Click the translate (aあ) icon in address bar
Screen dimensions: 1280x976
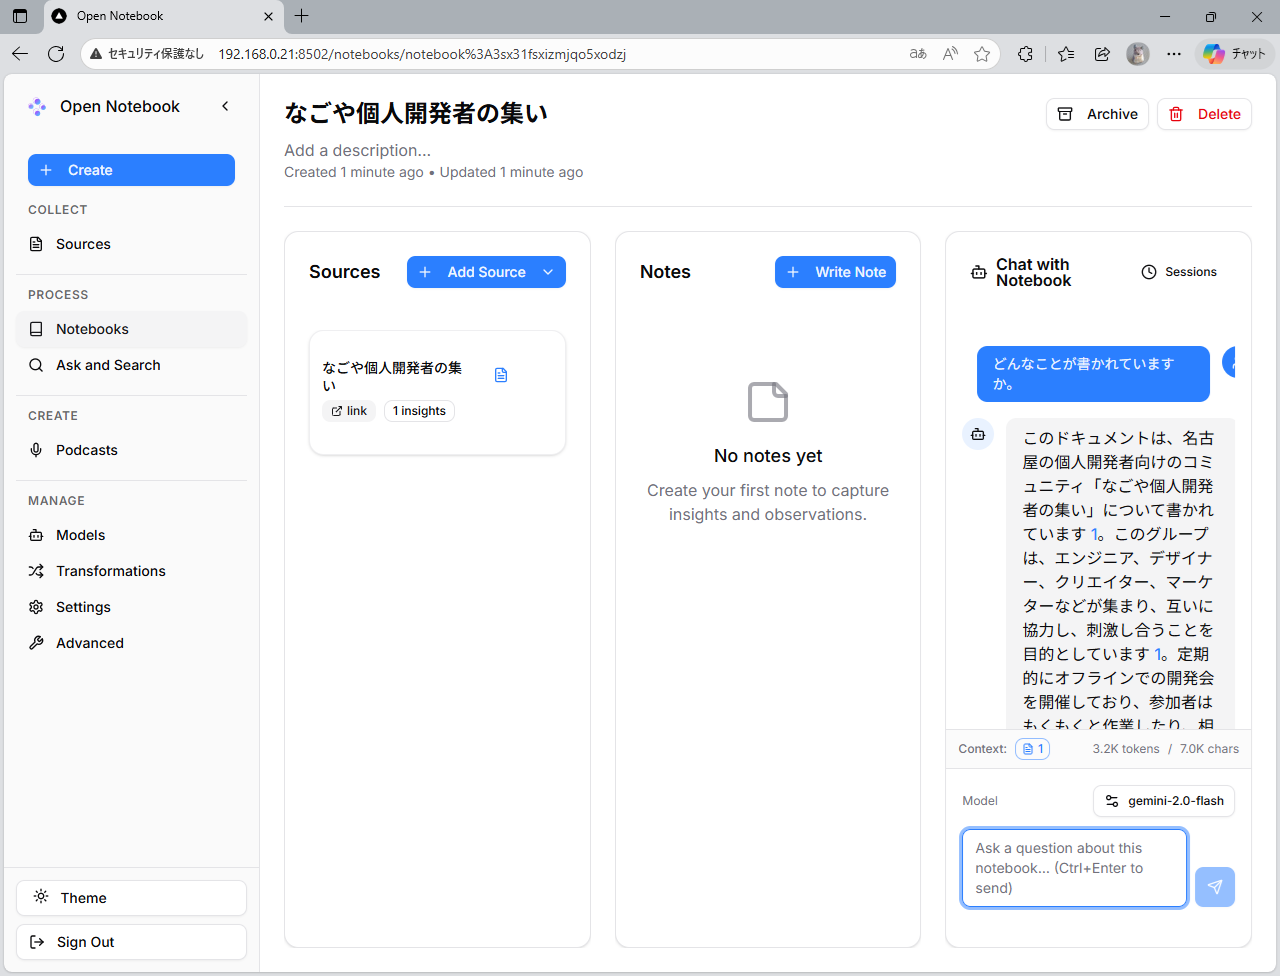click(x=918, y=54)
